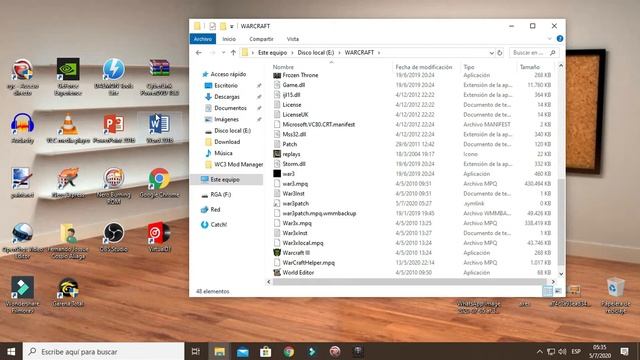The height and width of the screenshot is (360, 640).
Task: Select Acceso rápido in the navigation pane
Action: click(x=228, y=74)
